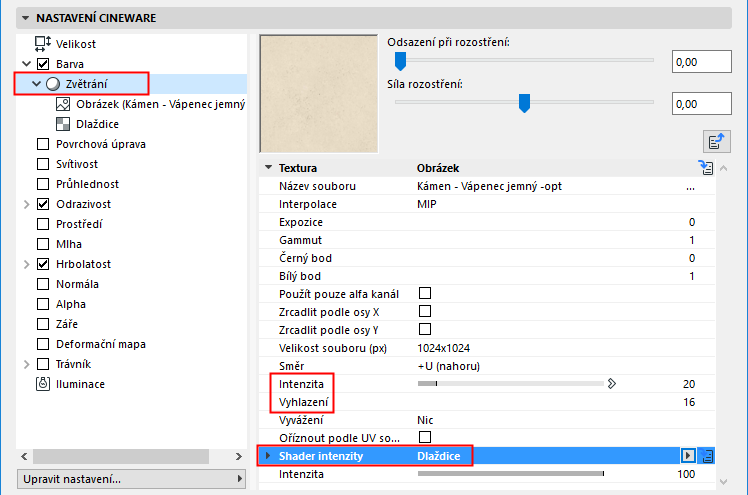Click the play arrow button in Shader intenzity row
Screen dimensions: 748x495
tap(688, 456)
